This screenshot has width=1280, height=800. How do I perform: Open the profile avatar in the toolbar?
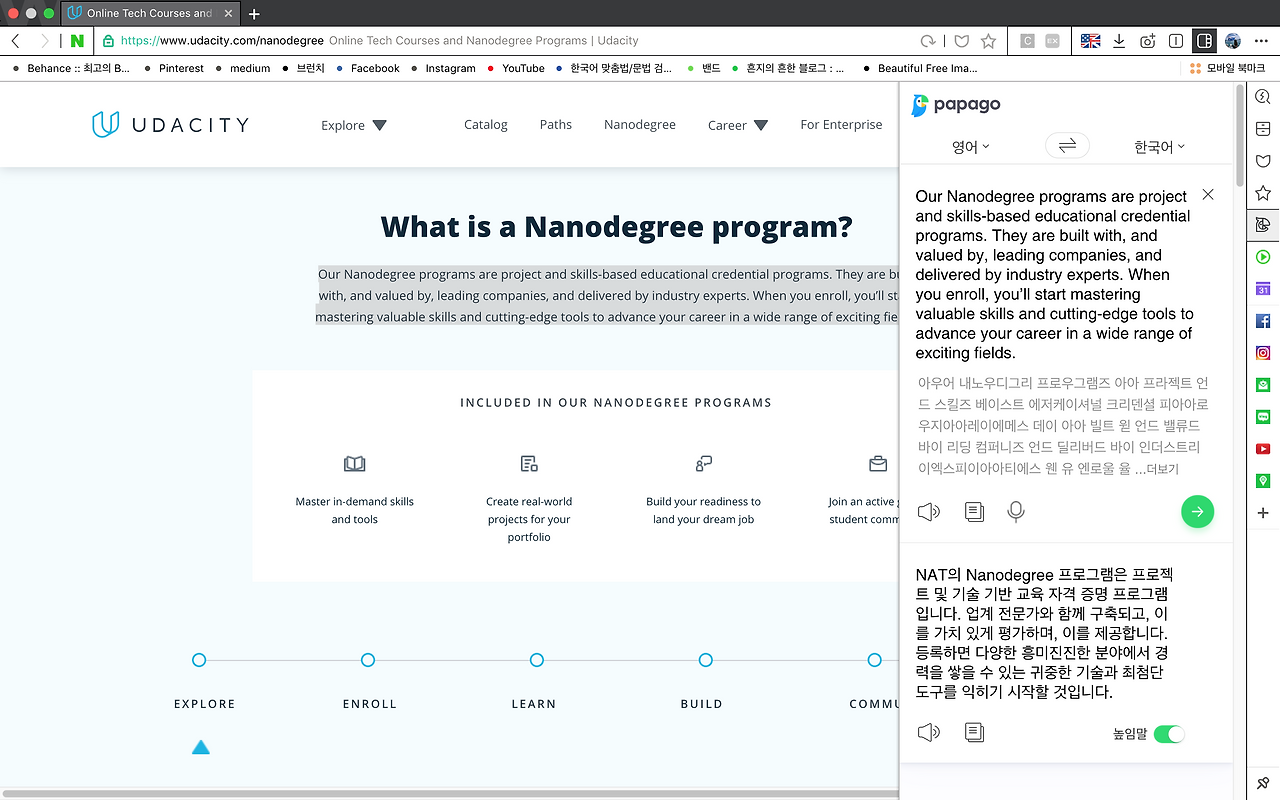[1233, 41]
